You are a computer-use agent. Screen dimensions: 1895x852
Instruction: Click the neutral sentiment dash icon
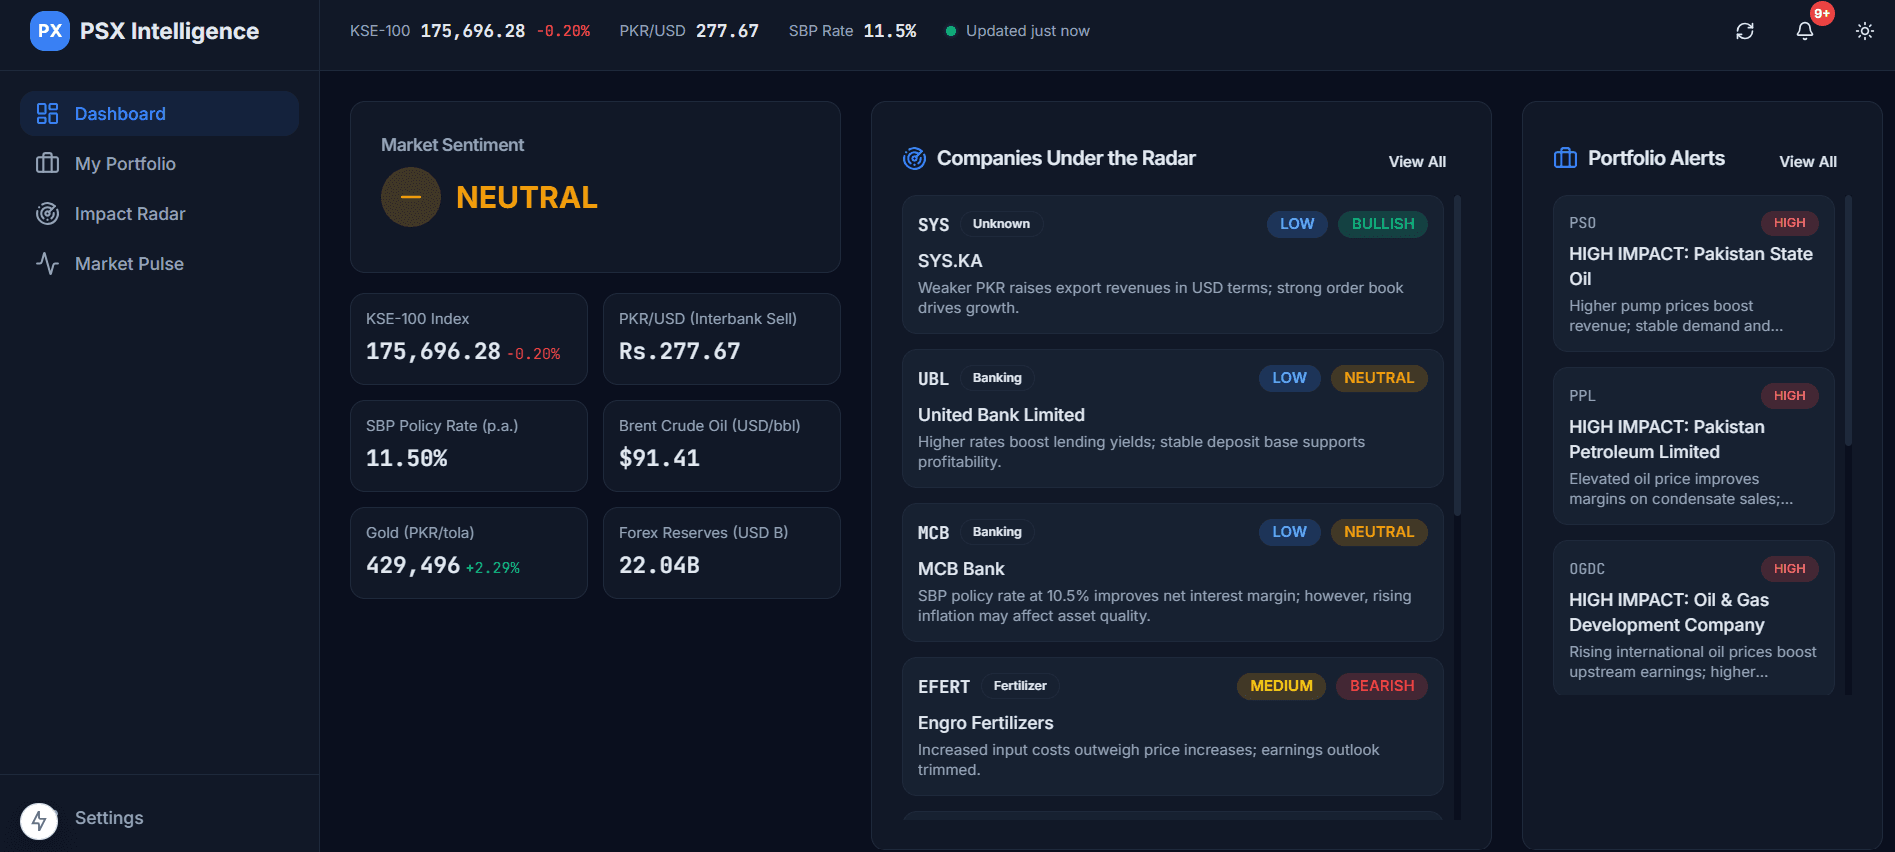[411, 197]
